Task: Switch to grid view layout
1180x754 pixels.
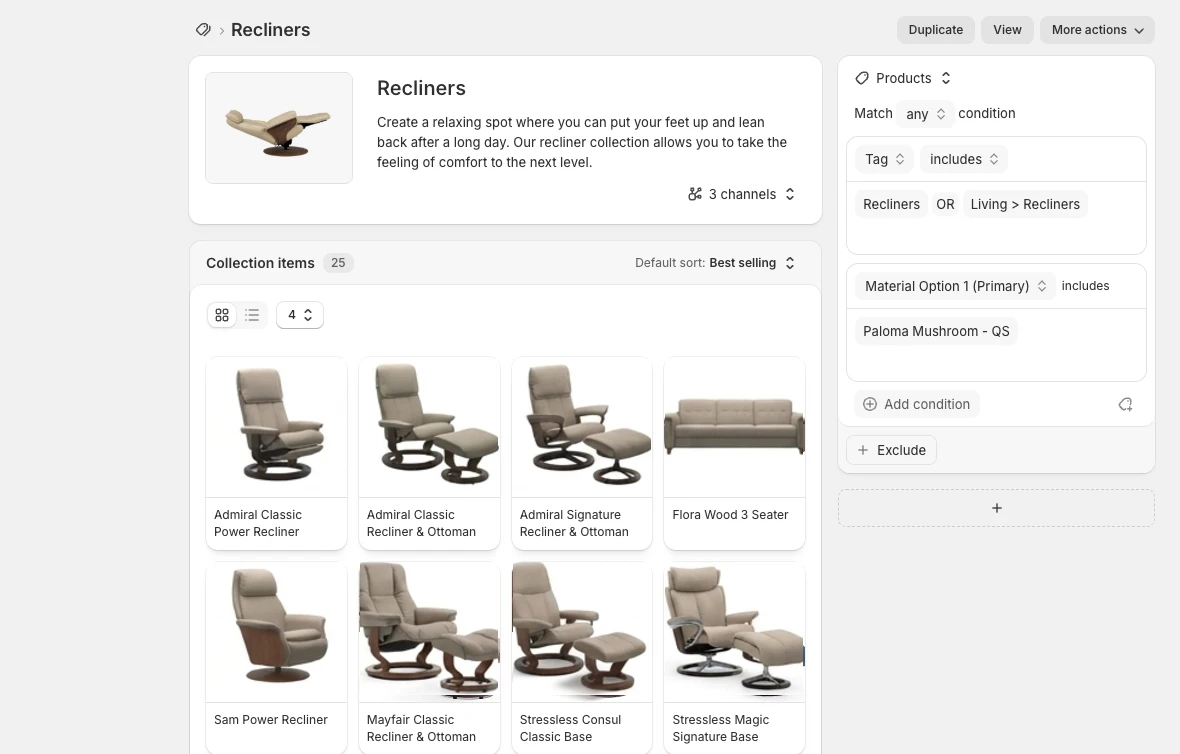Action: (x=222, y=315)
